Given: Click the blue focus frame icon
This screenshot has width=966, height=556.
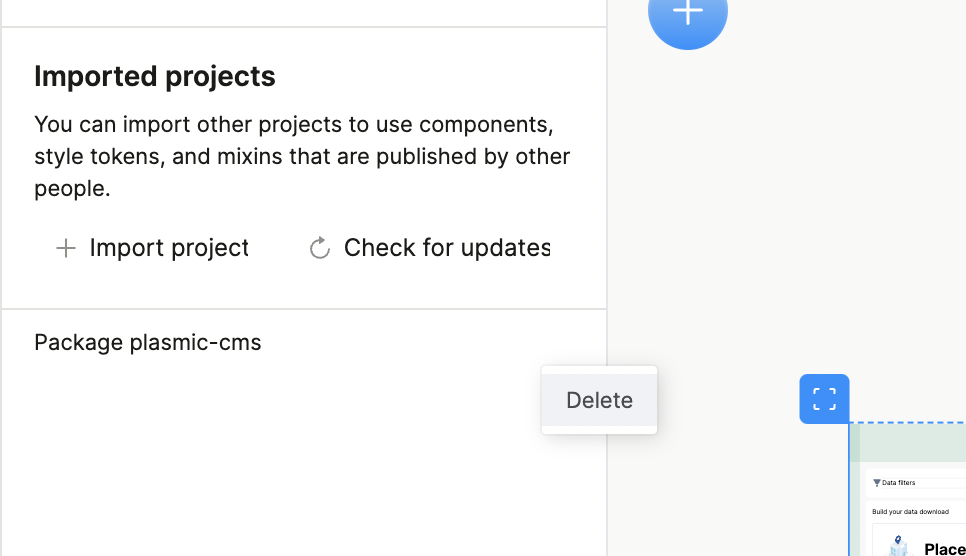Looking at the screenshot, I should click(x=824, y=399).
